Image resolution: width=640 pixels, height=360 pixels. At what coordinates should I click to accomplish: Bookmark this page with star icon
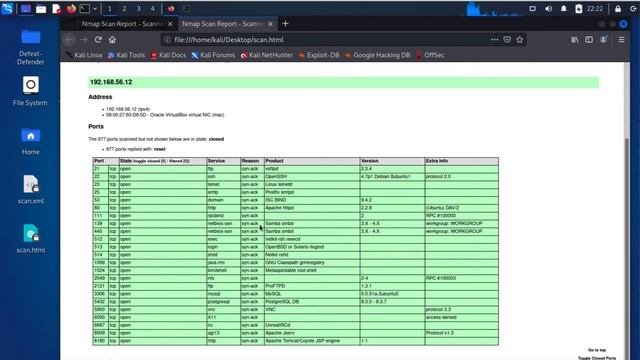click(520, 40)
